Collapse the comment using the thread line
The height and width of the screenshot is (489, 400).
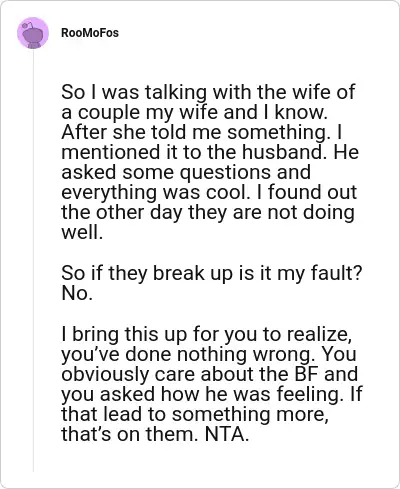pyautogui.click(x=33, y=260)
